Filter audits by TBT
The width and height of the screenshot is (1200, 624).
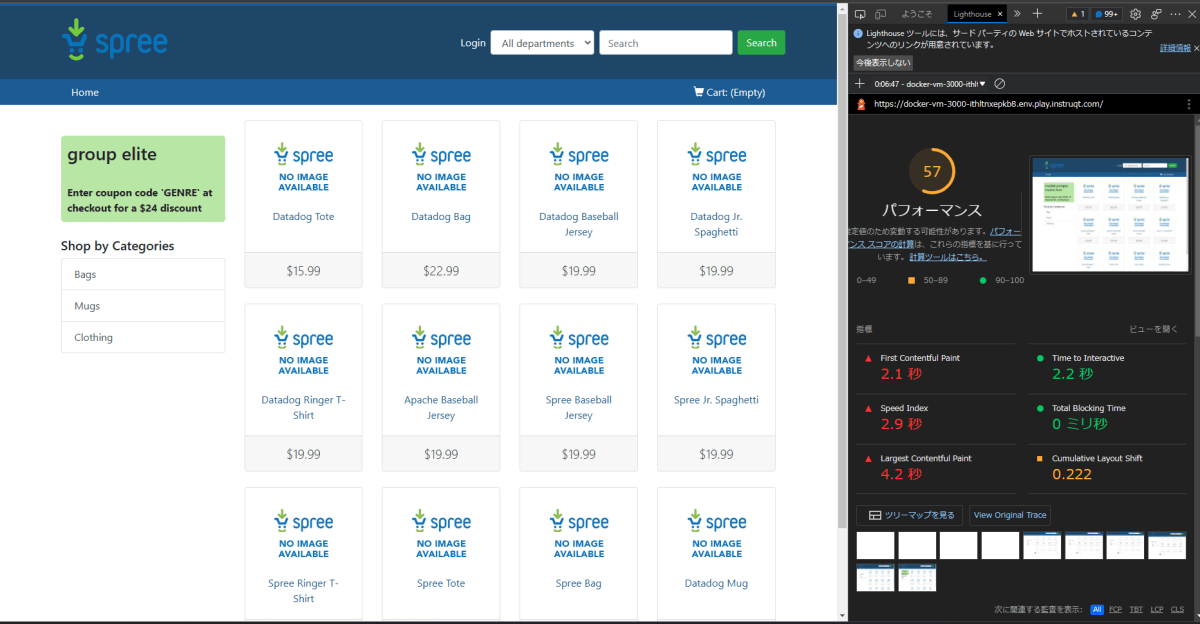point(1136,609)
